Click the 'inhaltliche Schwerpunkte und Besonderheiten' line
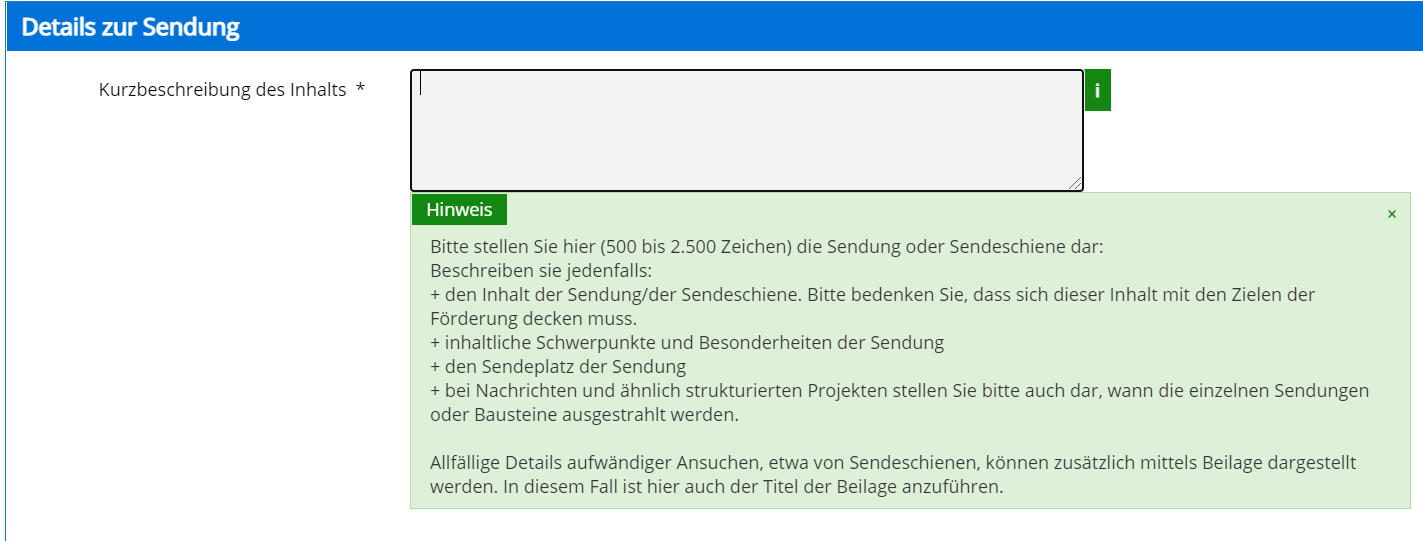The image size is (1423, 541). click(687, 343)
